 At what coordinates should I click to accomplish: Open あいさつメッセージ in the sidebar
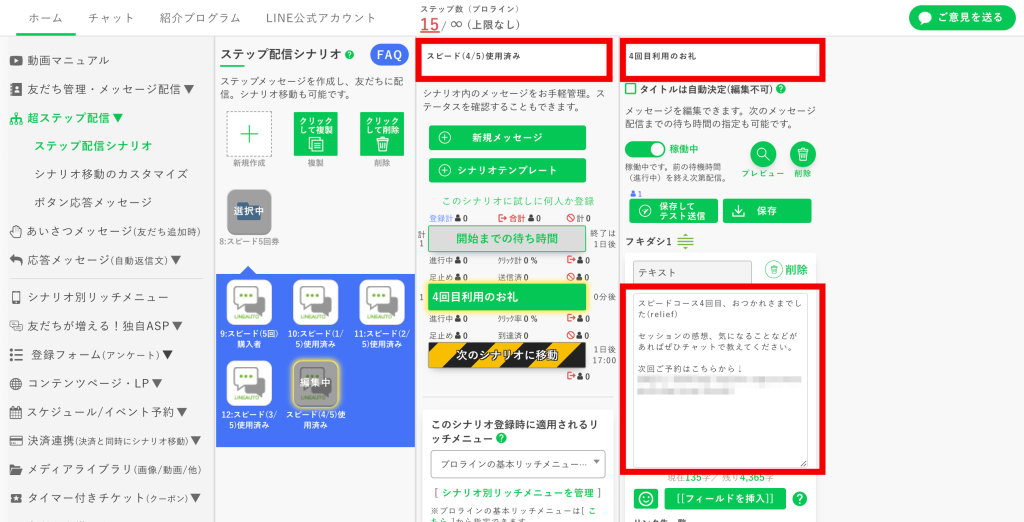[105, 231]
